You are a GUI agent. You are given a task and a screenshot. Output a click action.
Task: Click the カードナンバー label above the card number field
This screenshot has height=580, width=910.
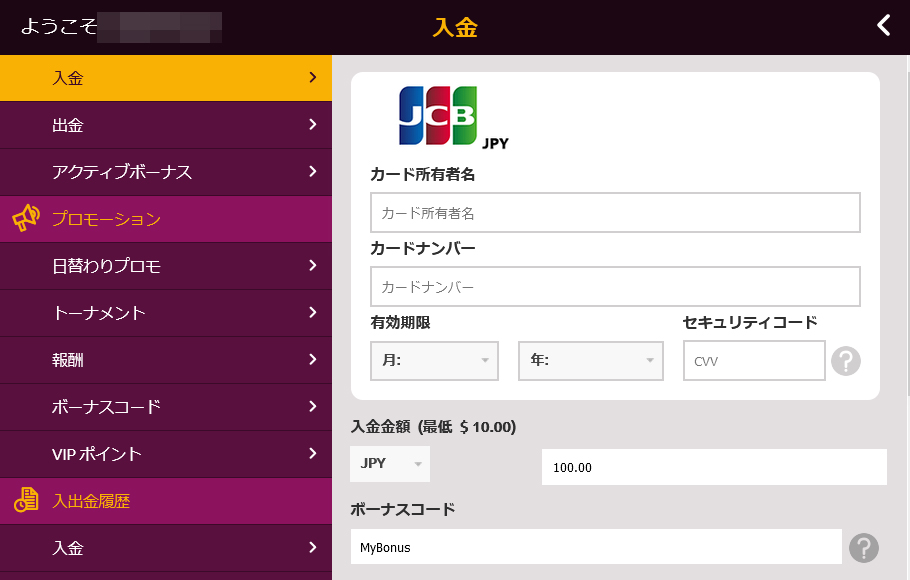click(423, 248)
